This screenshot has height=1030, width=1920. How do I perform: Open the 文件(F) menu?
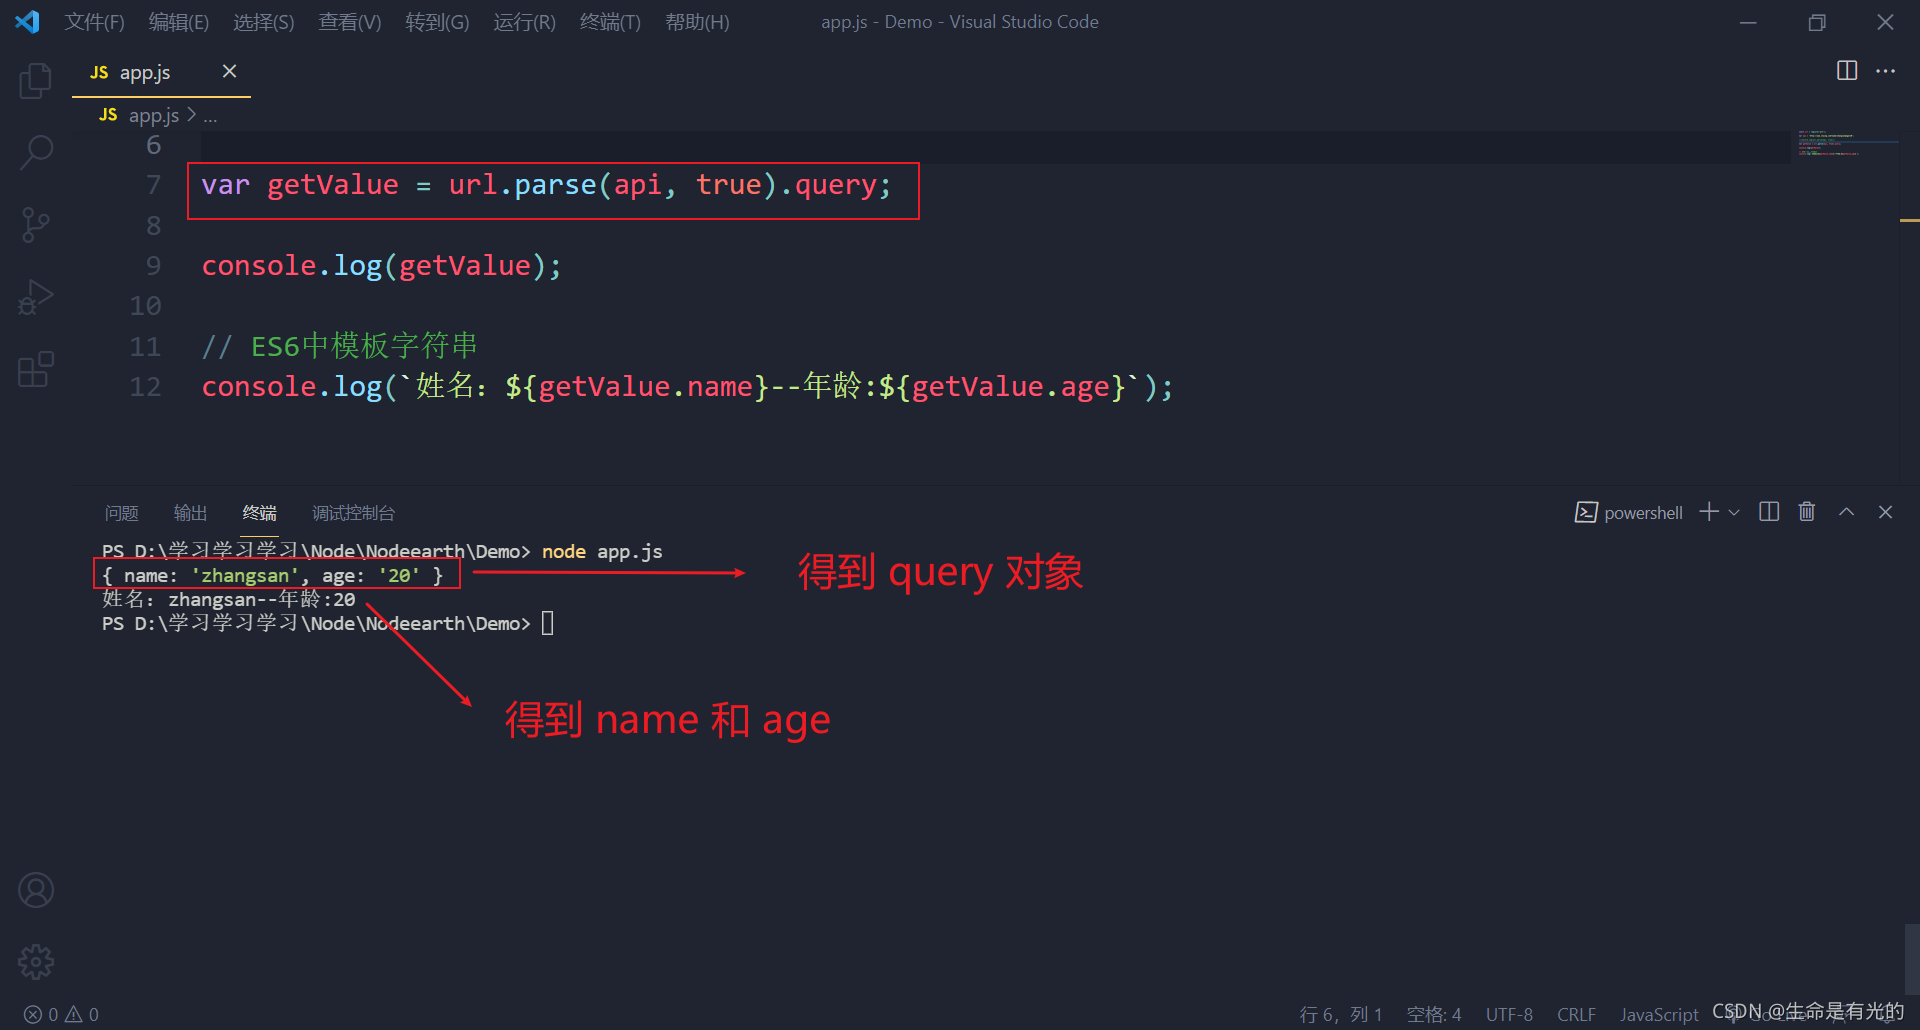(x=95, y=22)
